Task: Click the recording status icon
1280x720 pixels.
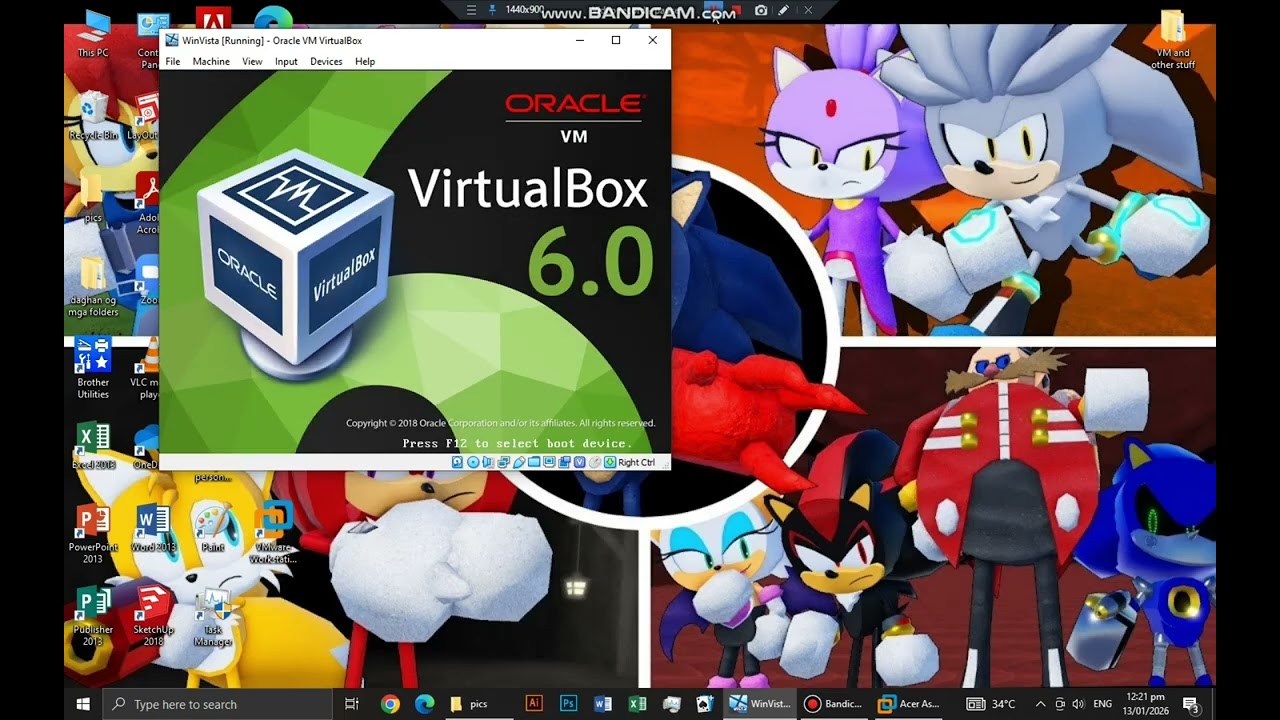Action: [564, 462]
